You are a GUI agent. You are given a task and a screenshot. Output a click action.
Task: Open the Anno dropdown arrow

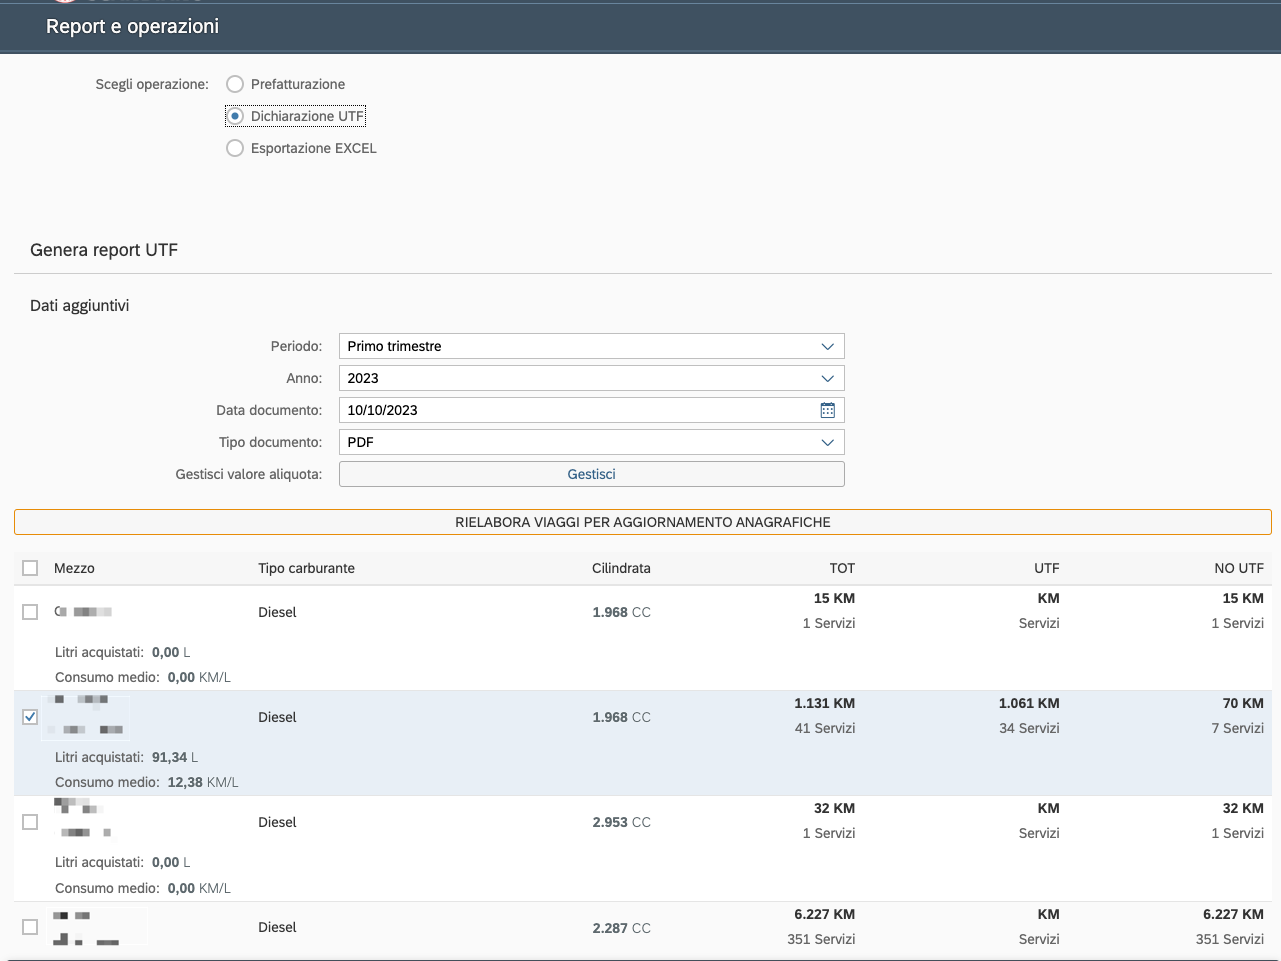[827, 378]
